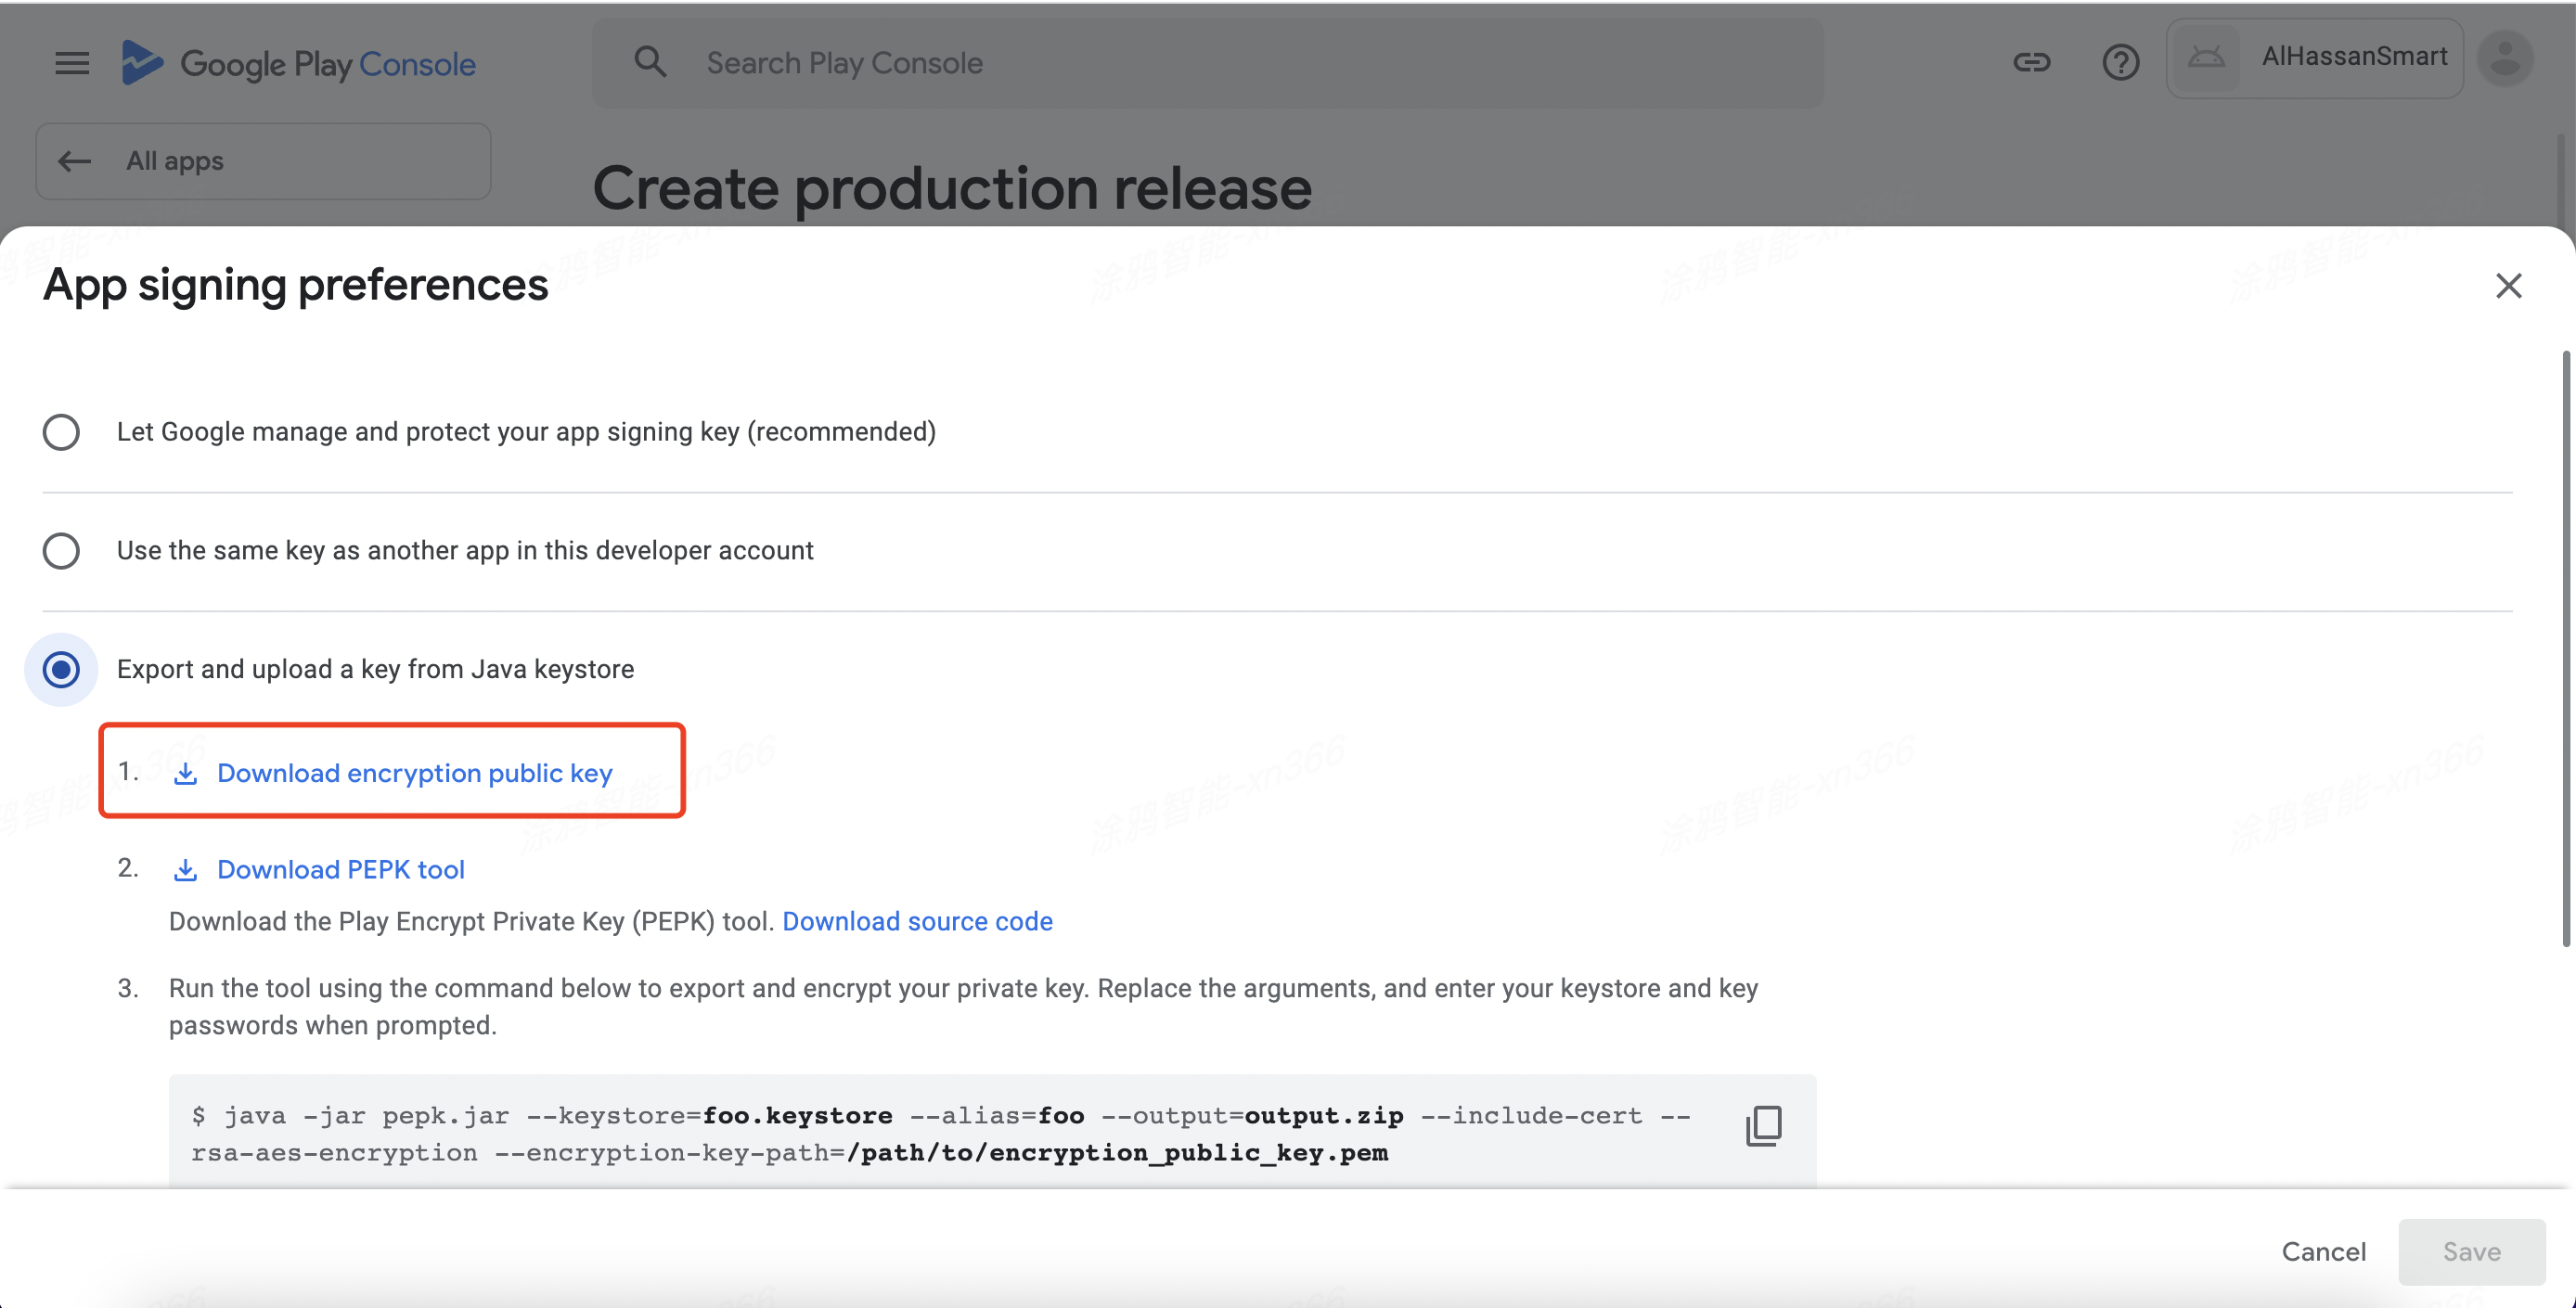Focus the Search Play Console field
Image resolution: width=2576 pixels, height=1308 pixels.
1207,63
